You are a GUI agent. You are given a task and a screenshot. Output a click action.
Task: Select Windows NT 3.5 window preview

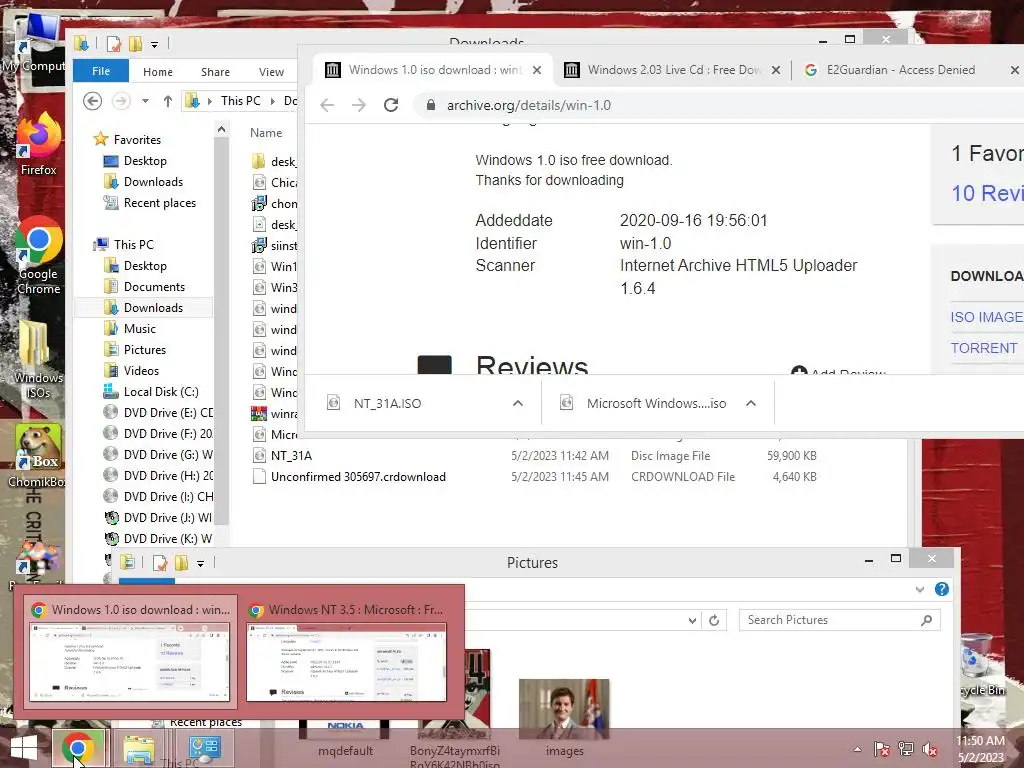click(x=347, y=654)
